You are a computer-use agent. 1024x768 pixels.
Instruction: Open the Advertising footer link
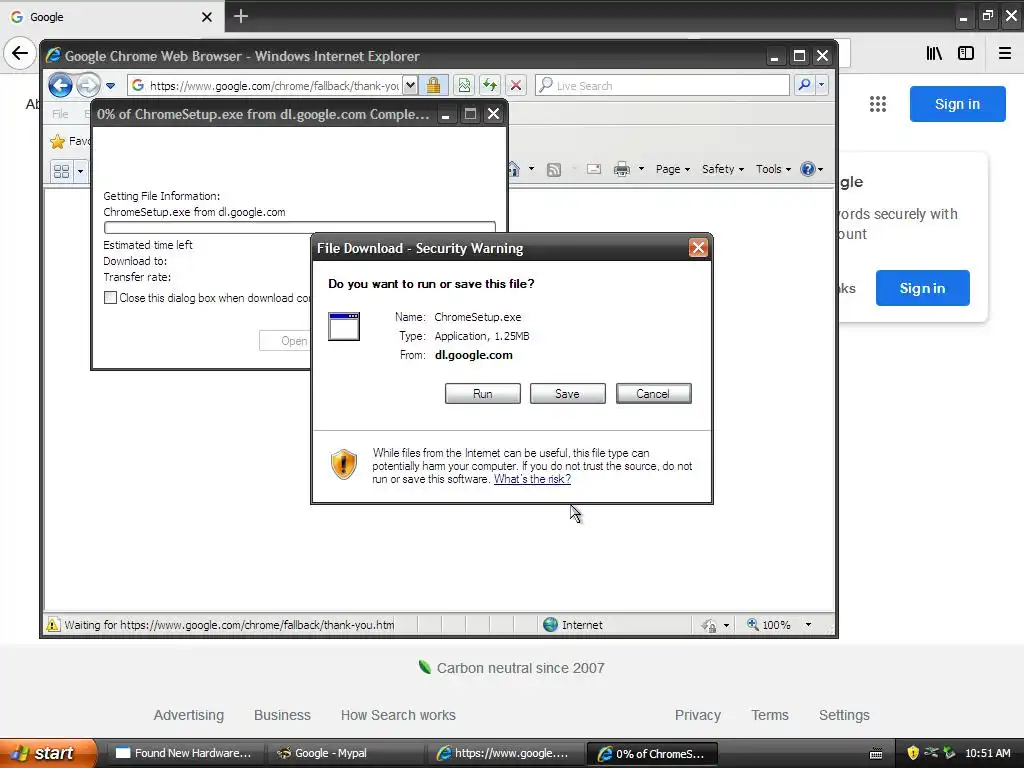click(x=189, y=715)
